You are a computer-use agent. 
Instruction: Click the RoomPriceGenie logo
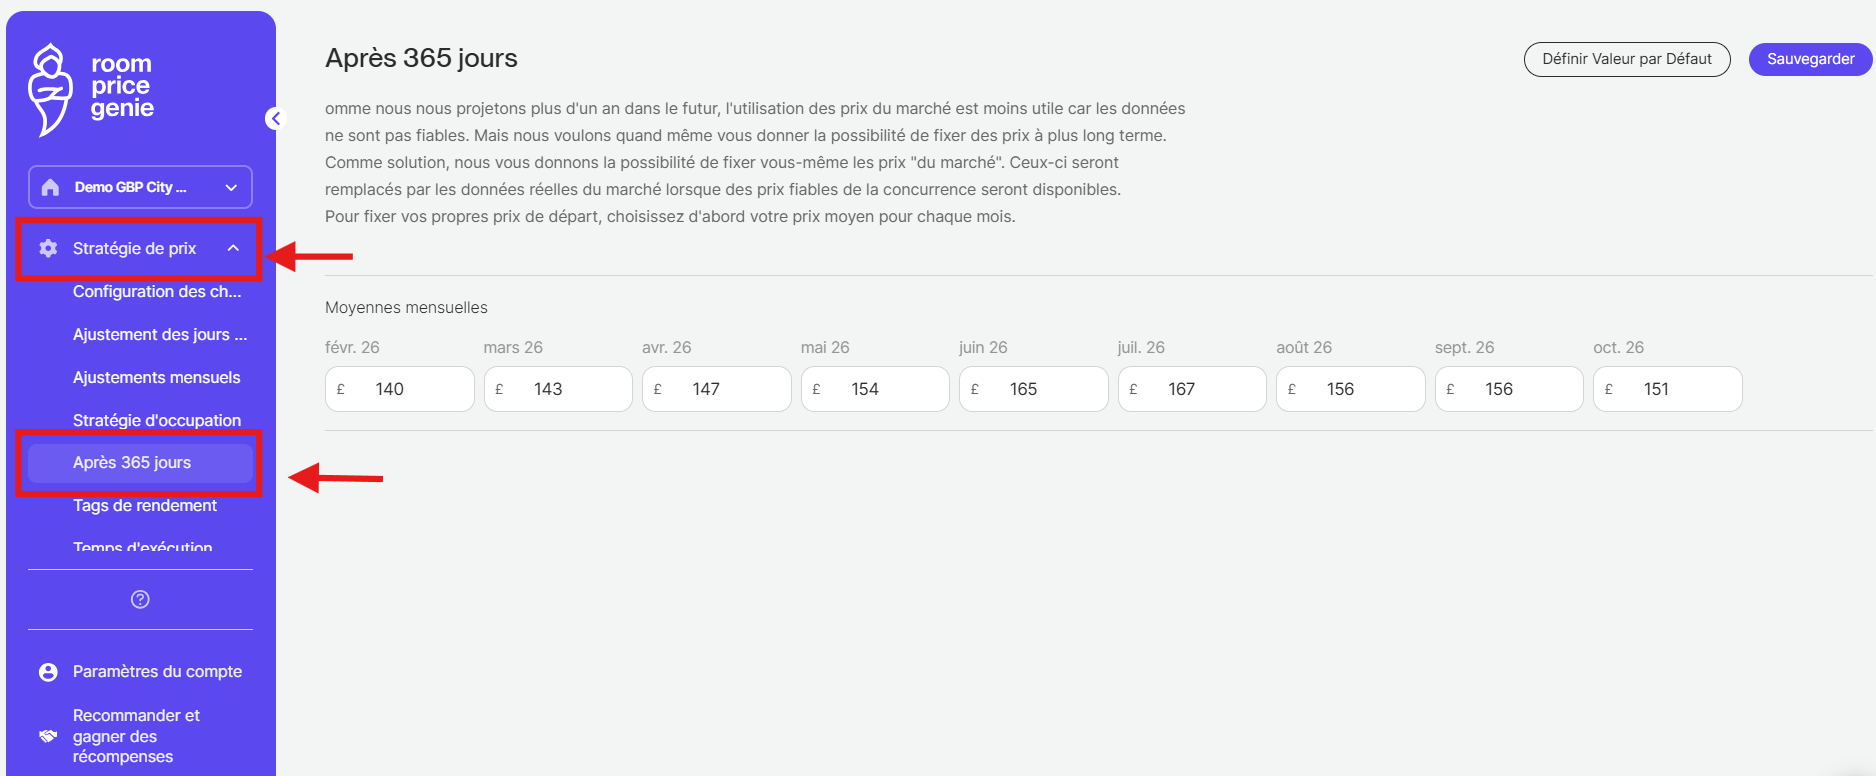91,88
